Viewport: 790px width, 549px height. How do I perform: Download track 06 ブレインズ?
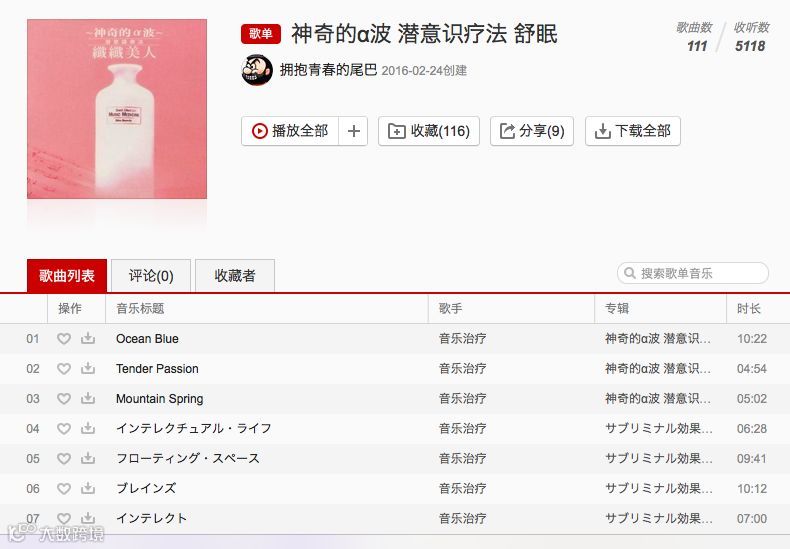point(88,488)
